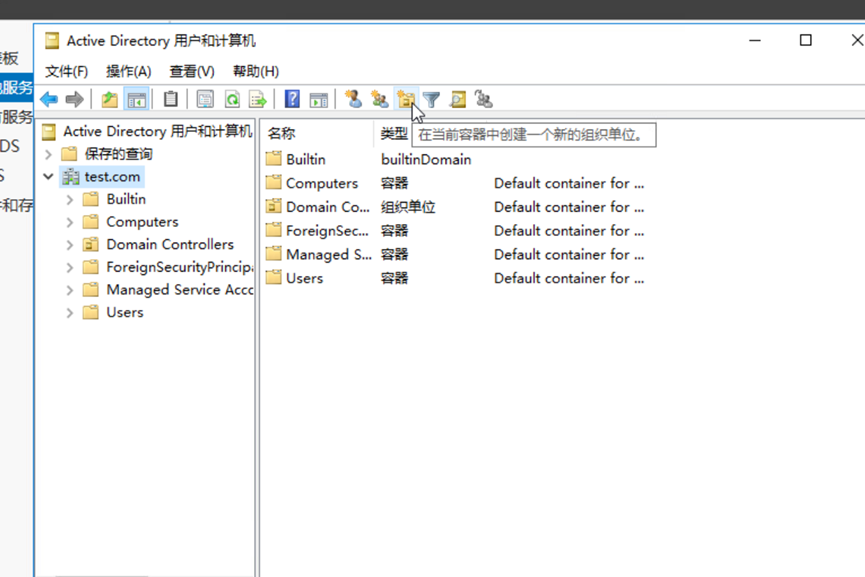Select the ForeignSec... row name in list
Image resolution: width=865 pixels, height=577 pixels.
[327, 231]
